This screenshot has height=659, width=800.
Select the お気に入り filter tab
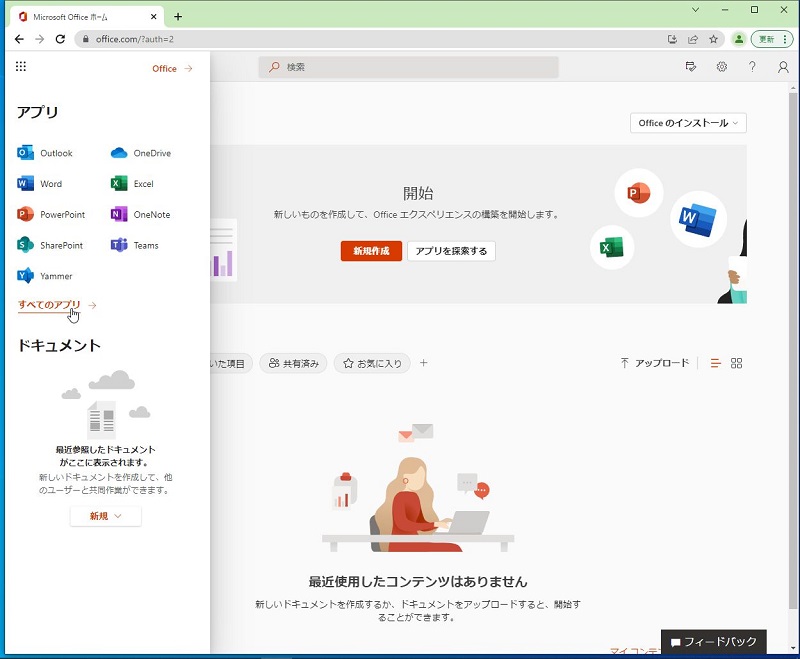pos(372,363)
